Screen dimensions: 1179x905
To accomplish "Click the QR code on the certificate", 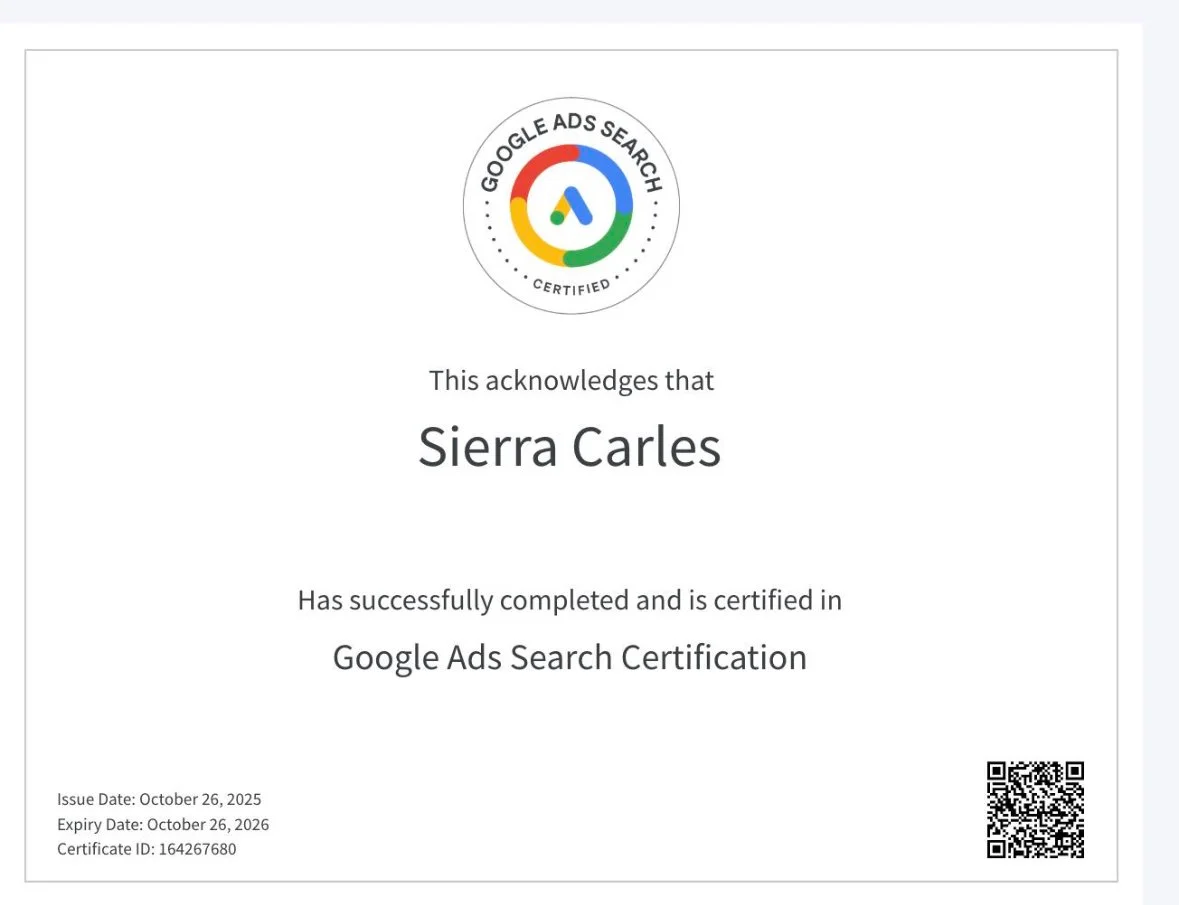I will pos(1035,810).
